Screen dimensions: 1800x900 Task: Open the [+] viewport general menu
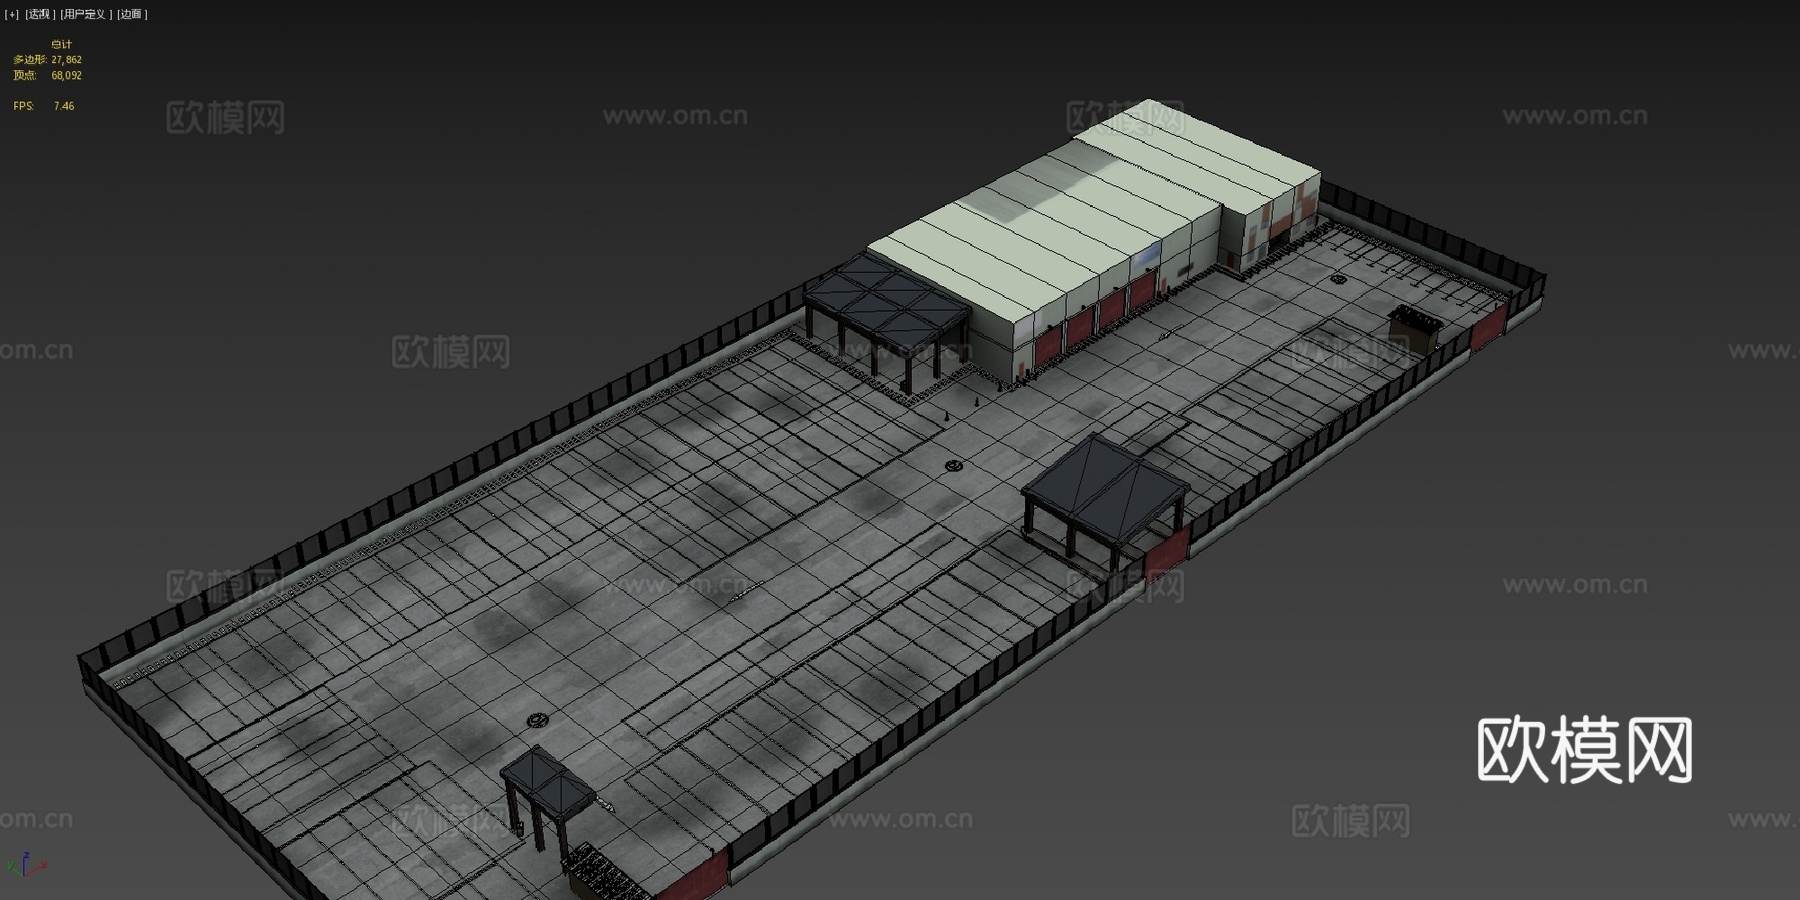point(12,14)
